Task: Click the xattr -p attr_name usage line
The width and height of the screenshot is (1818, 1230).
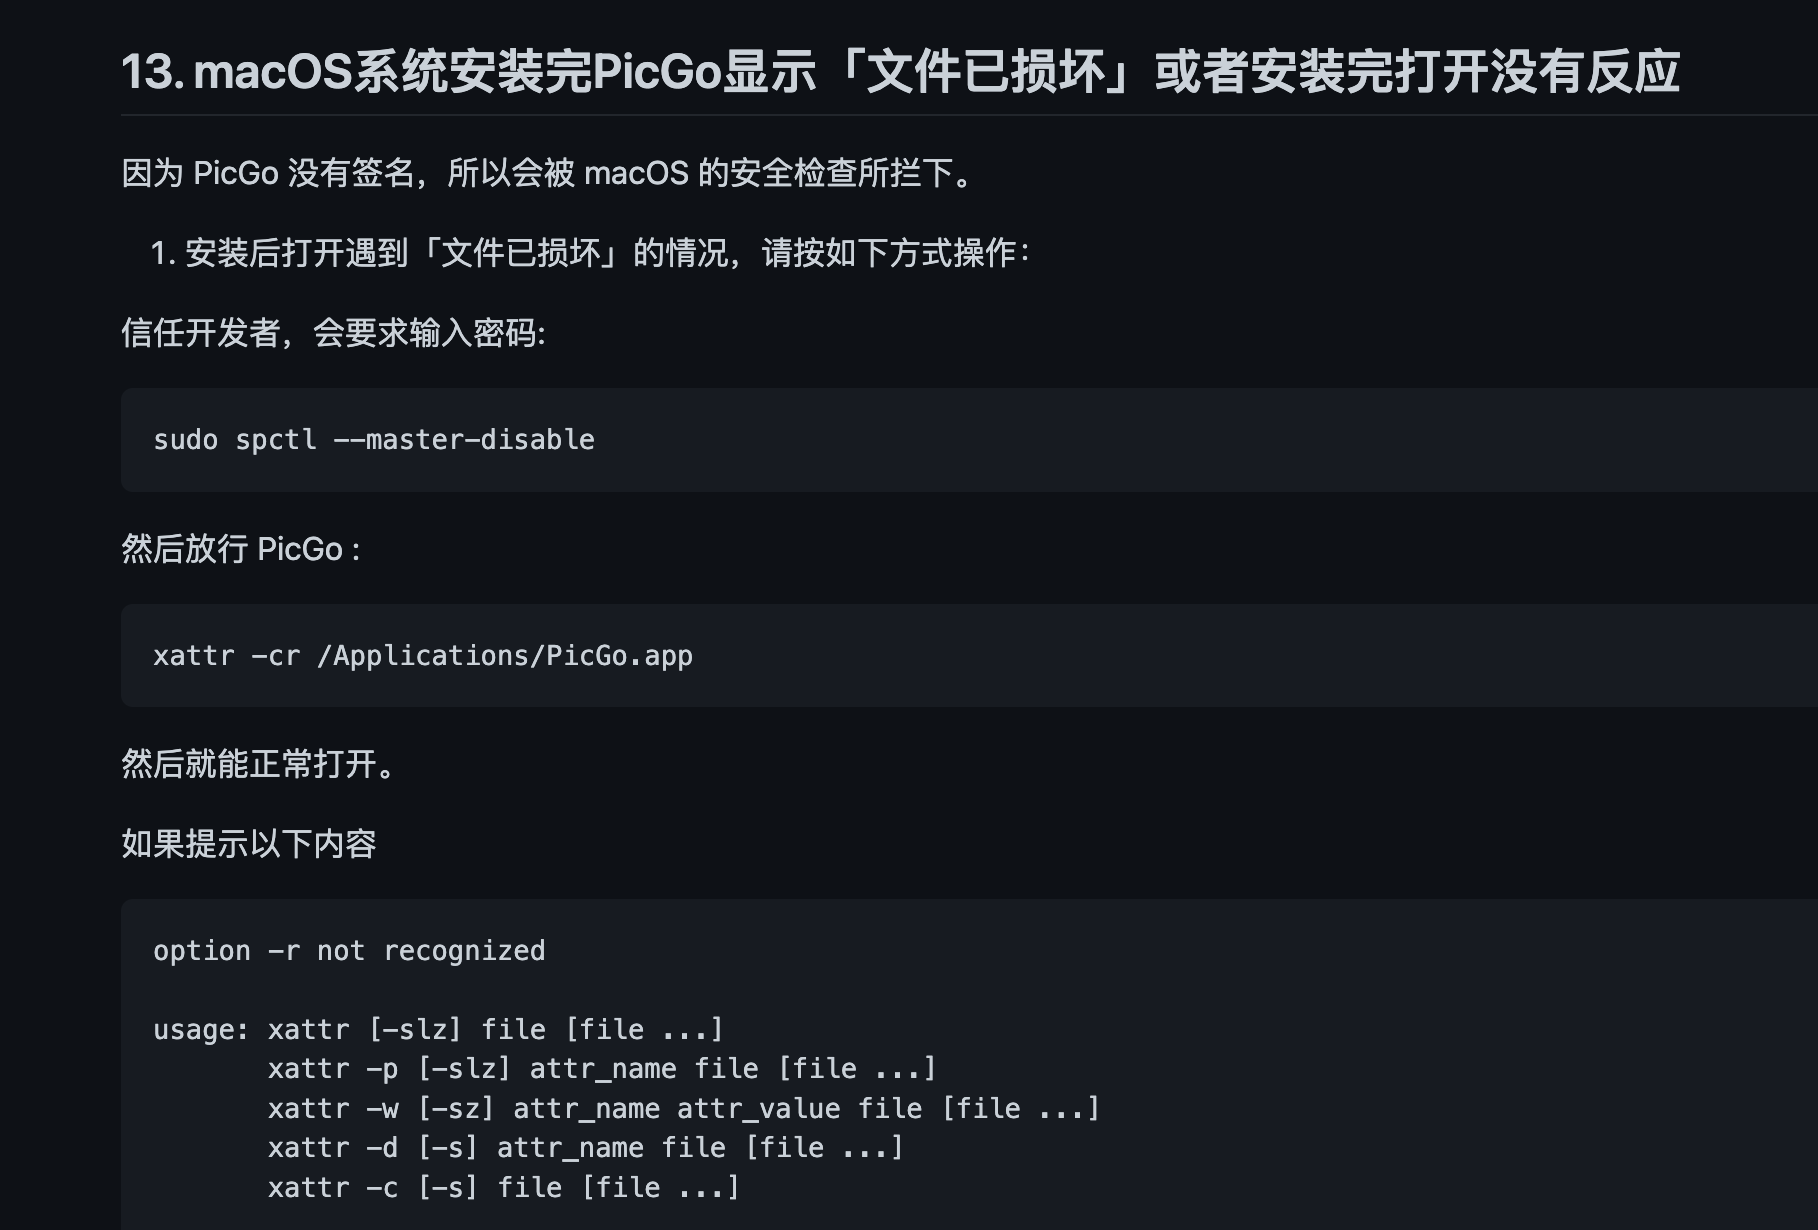Action: [x=603, y=1069]
